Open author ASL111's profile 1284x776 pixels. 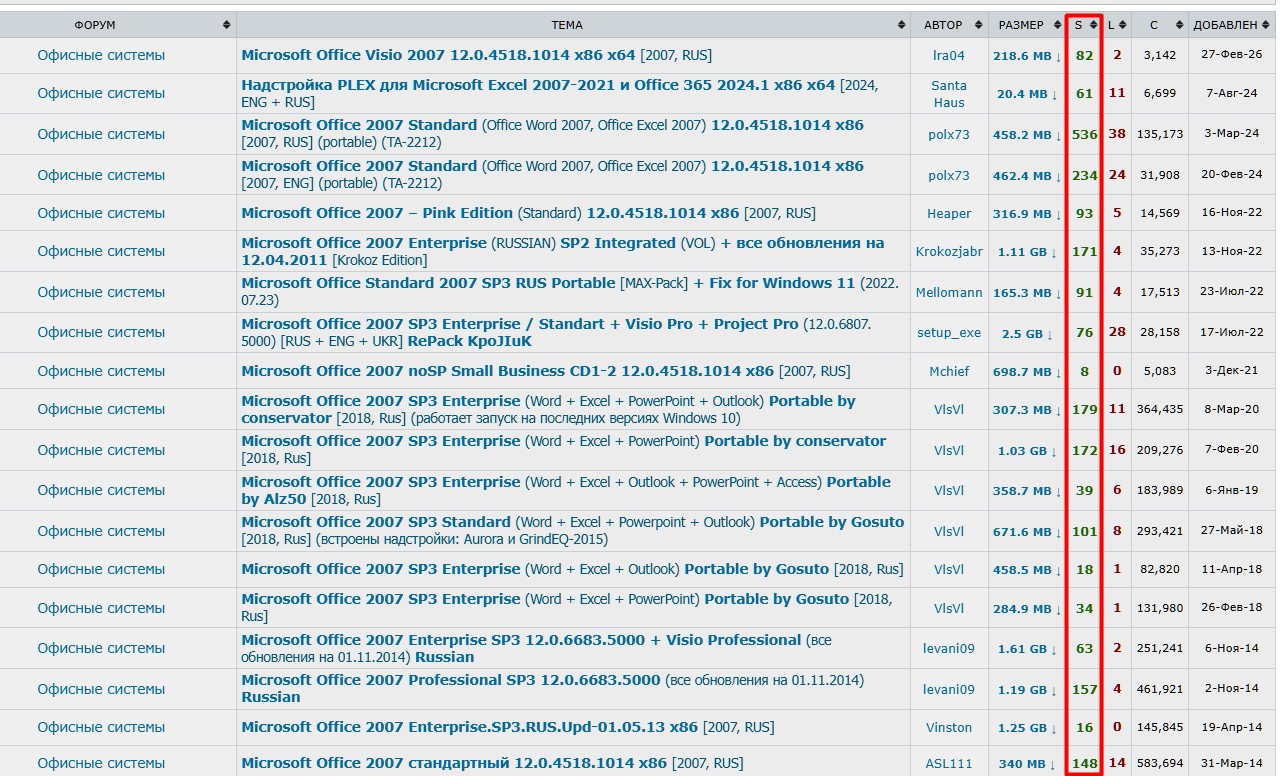click(x=949, y=763)
